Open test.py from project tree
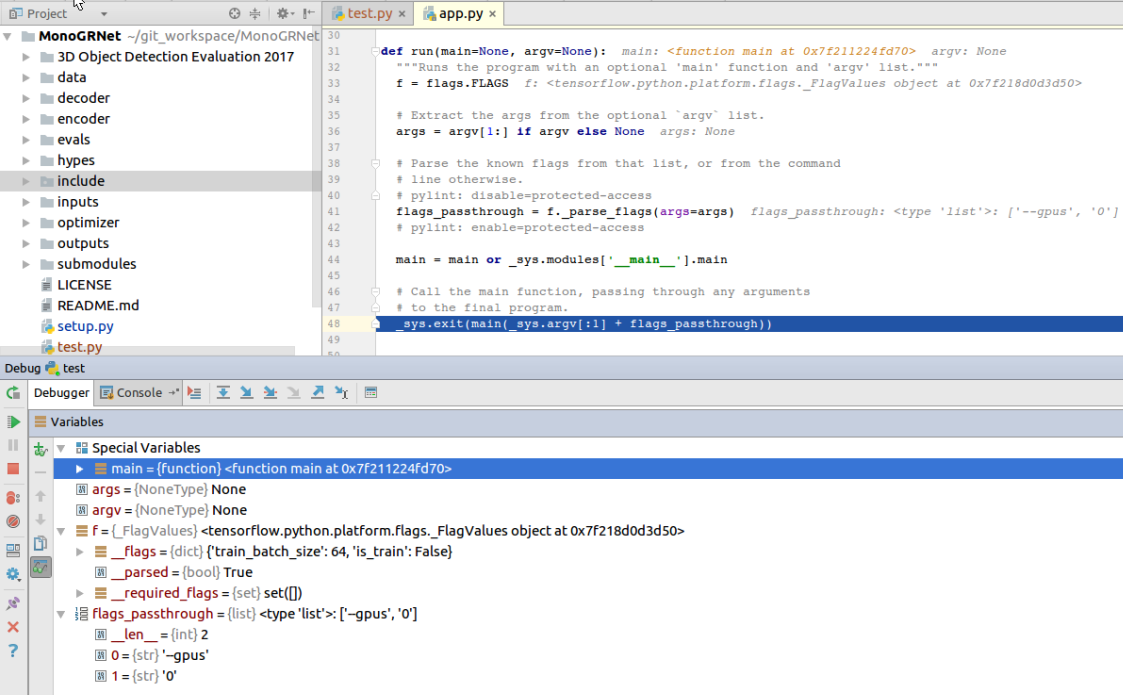1123x695 pixels. 79,348
